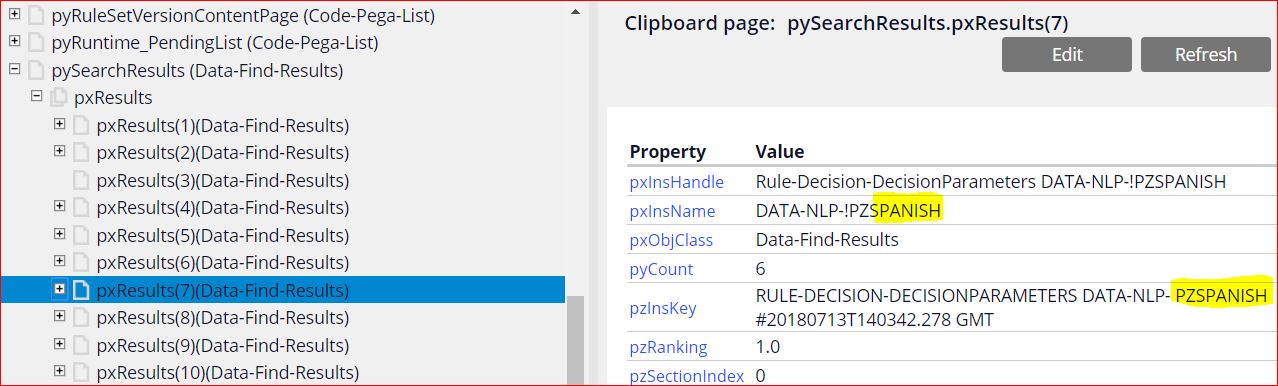The height and width of the screenshot is (386, 1278).
Task: Select pyRuntime_PendingList (Code-Pega-List)
Action: [x=215, y=43]
